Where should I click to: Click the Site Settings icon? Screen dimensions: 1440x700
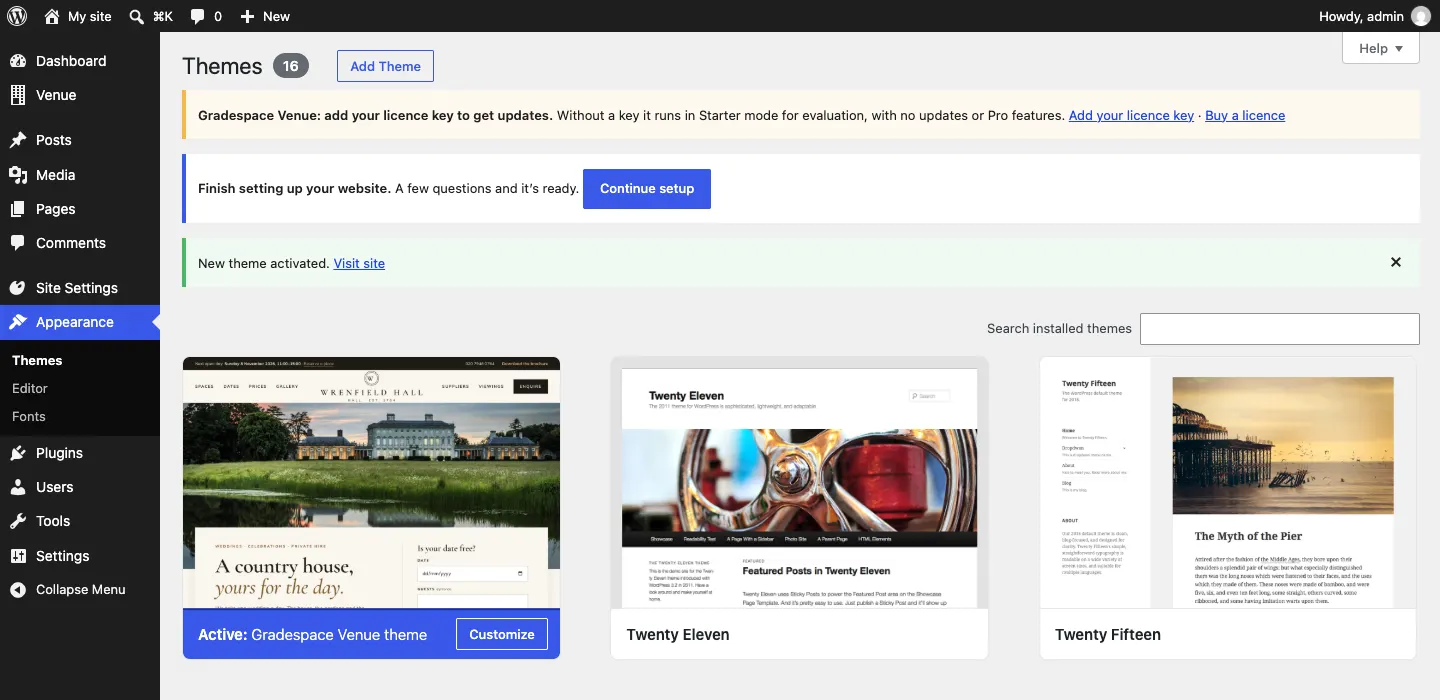(x=18, y=288)
